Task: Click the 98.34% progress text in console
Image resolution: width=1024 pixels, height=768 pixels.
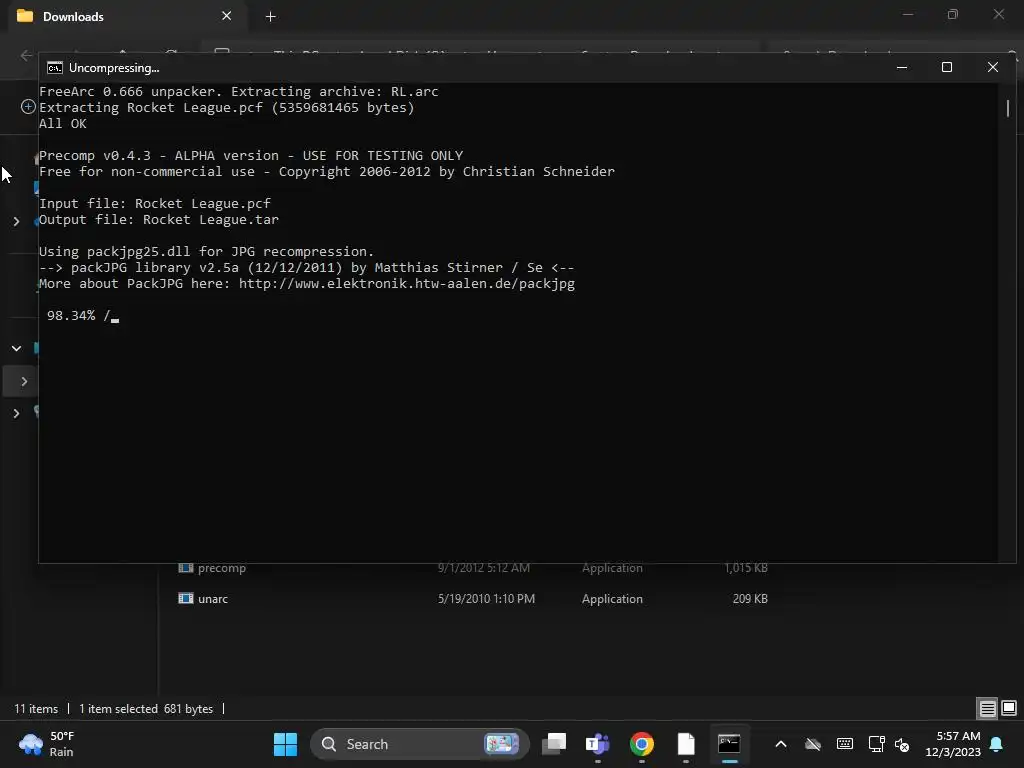Action: (71, 315)
